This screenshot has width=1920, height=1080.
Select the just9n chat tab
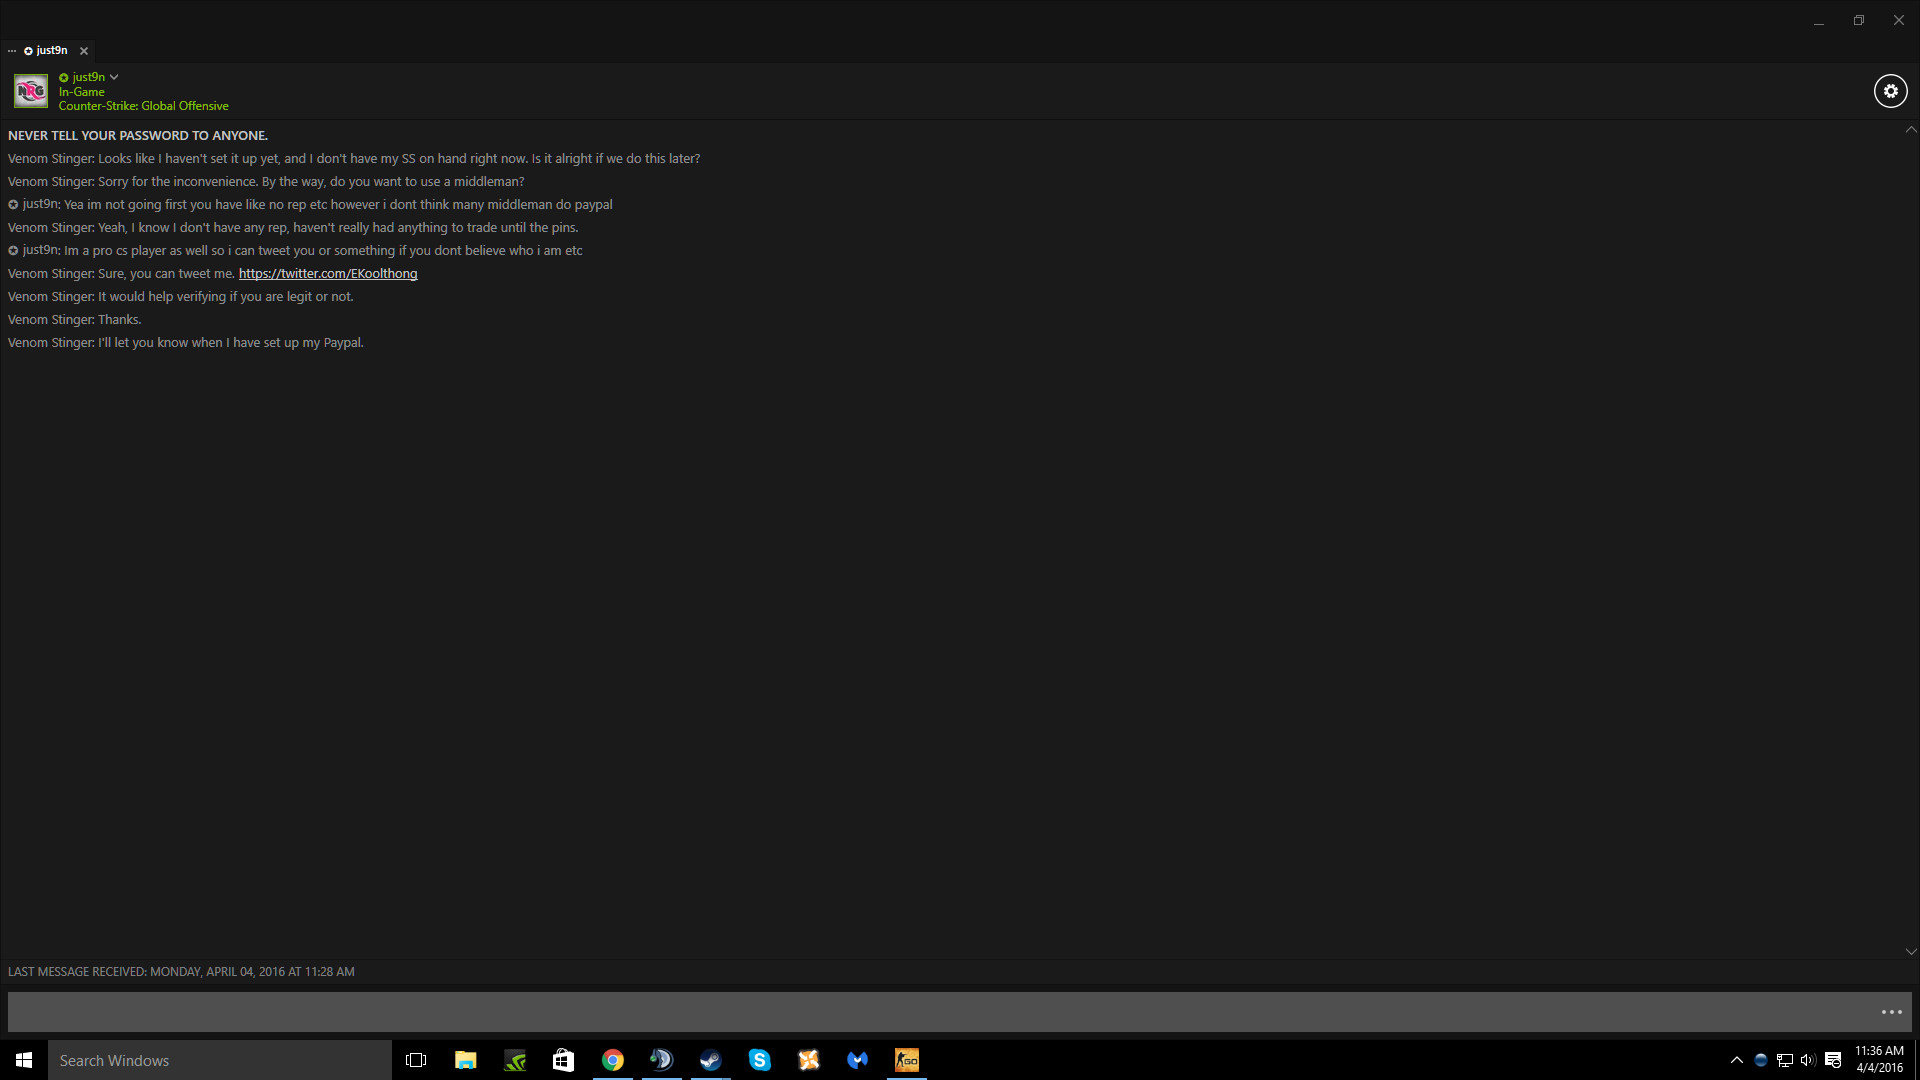point(50,51)
